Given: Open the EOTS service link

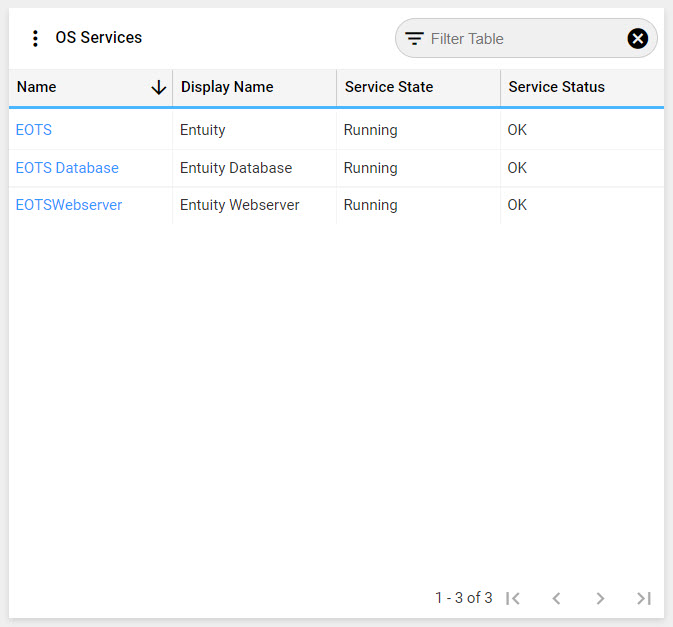Looking at the screenshot, I should (x=33, y=130).
